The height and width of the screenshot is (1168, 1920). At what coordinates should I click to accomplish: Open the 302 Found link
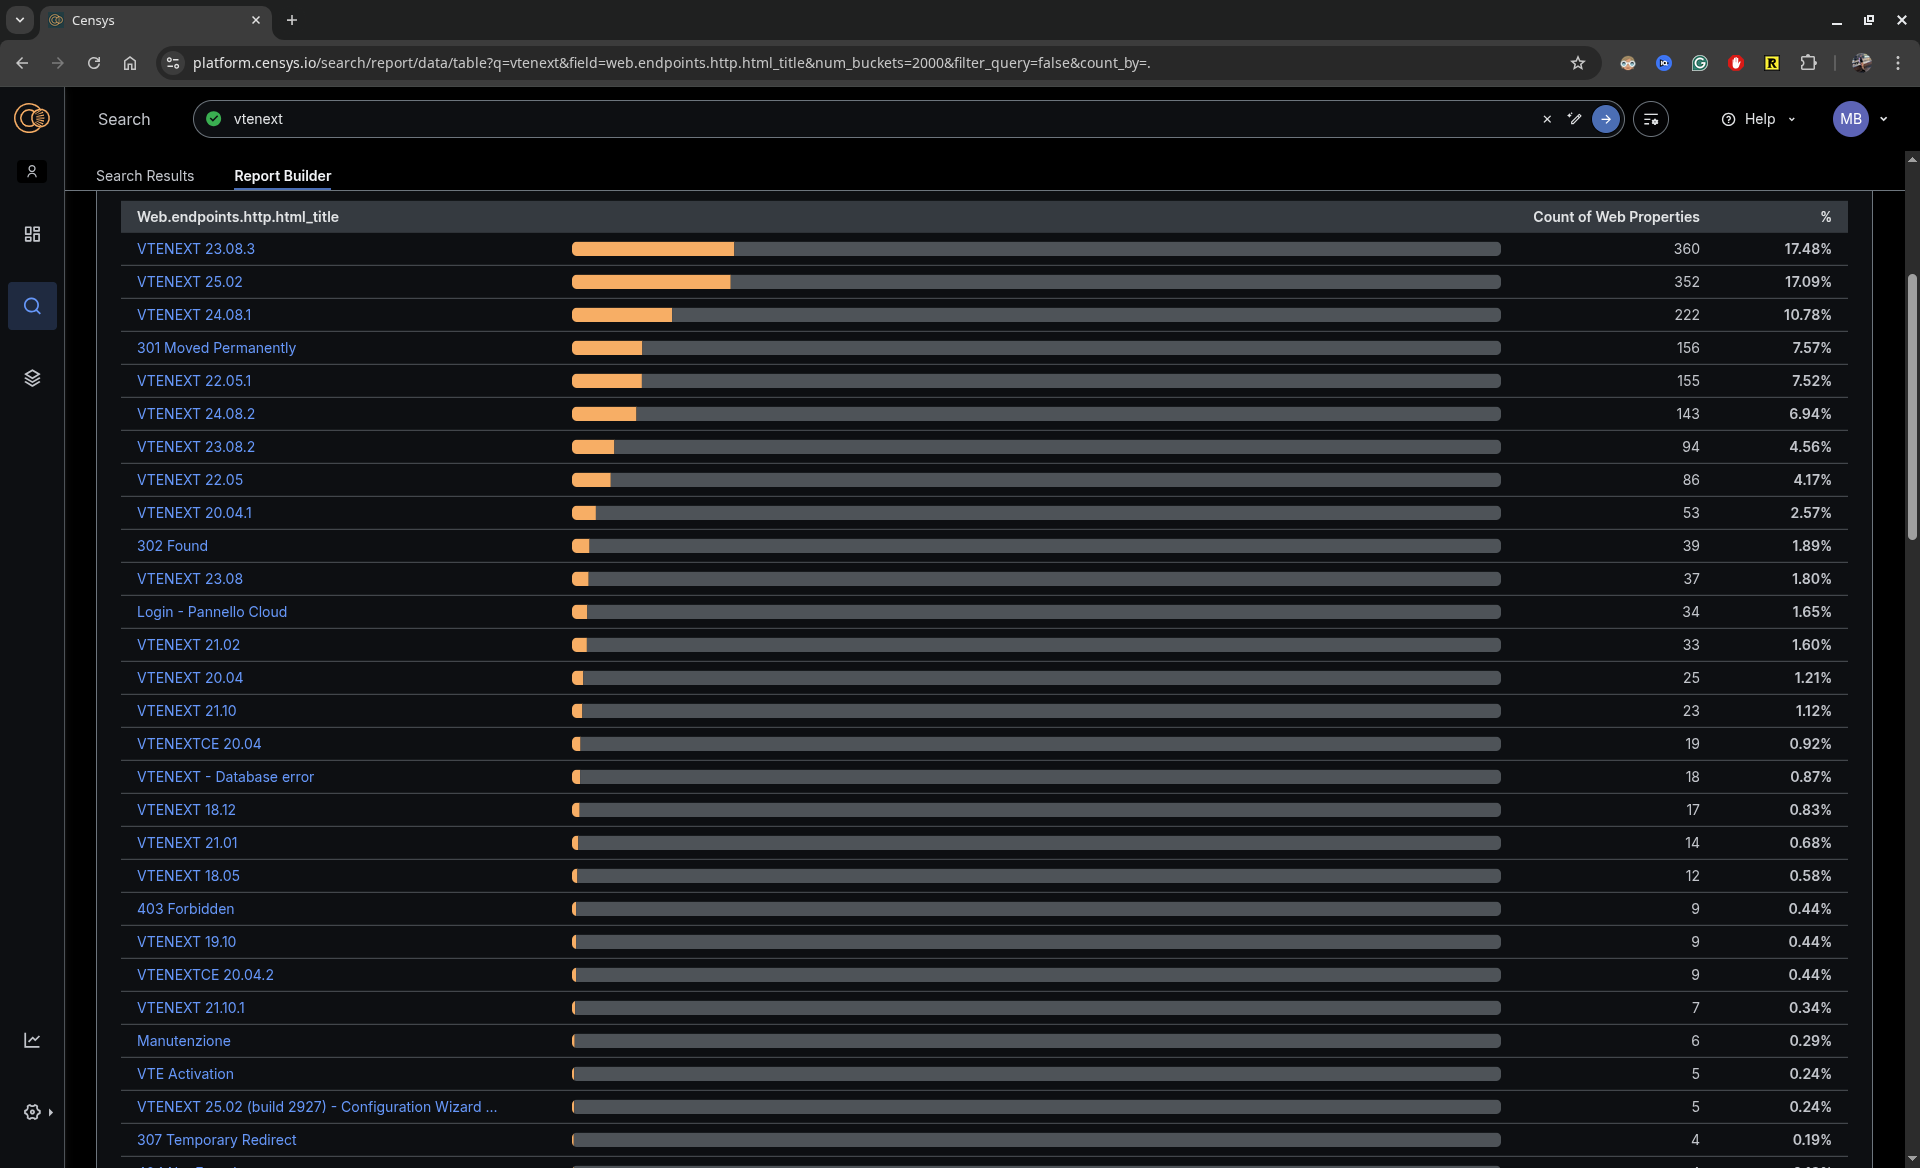coord(172,546)
